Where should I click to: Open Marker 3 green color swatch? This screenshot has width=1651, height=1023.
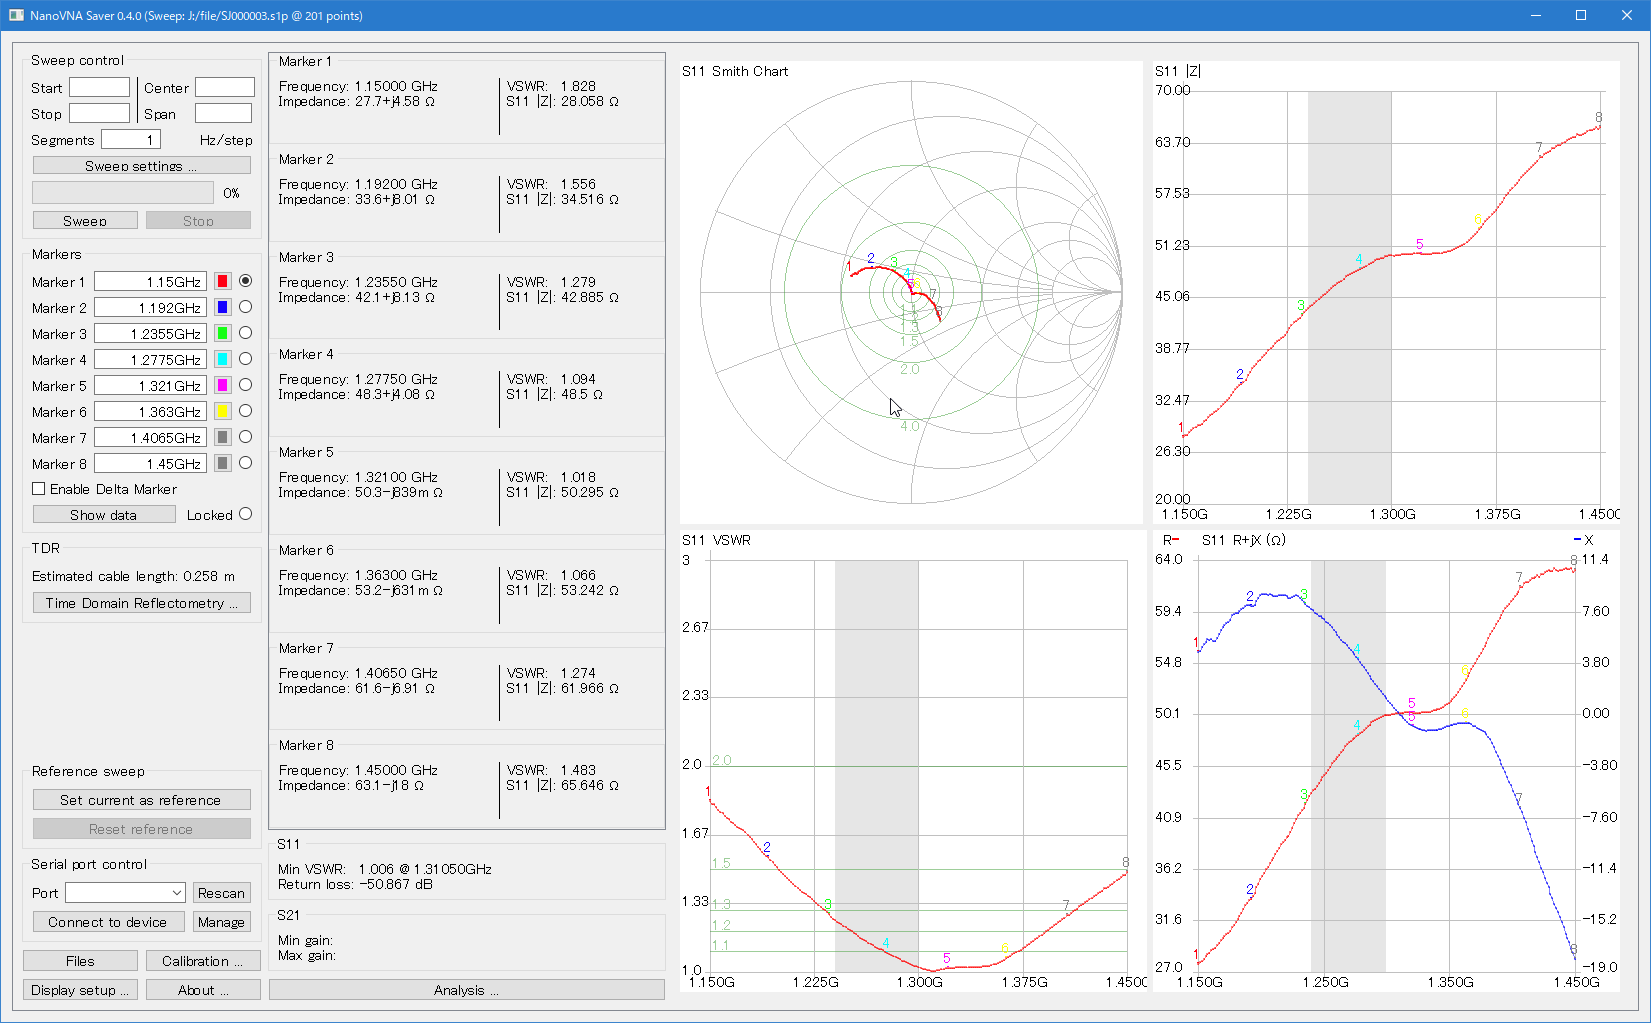(x=223, y=333)
